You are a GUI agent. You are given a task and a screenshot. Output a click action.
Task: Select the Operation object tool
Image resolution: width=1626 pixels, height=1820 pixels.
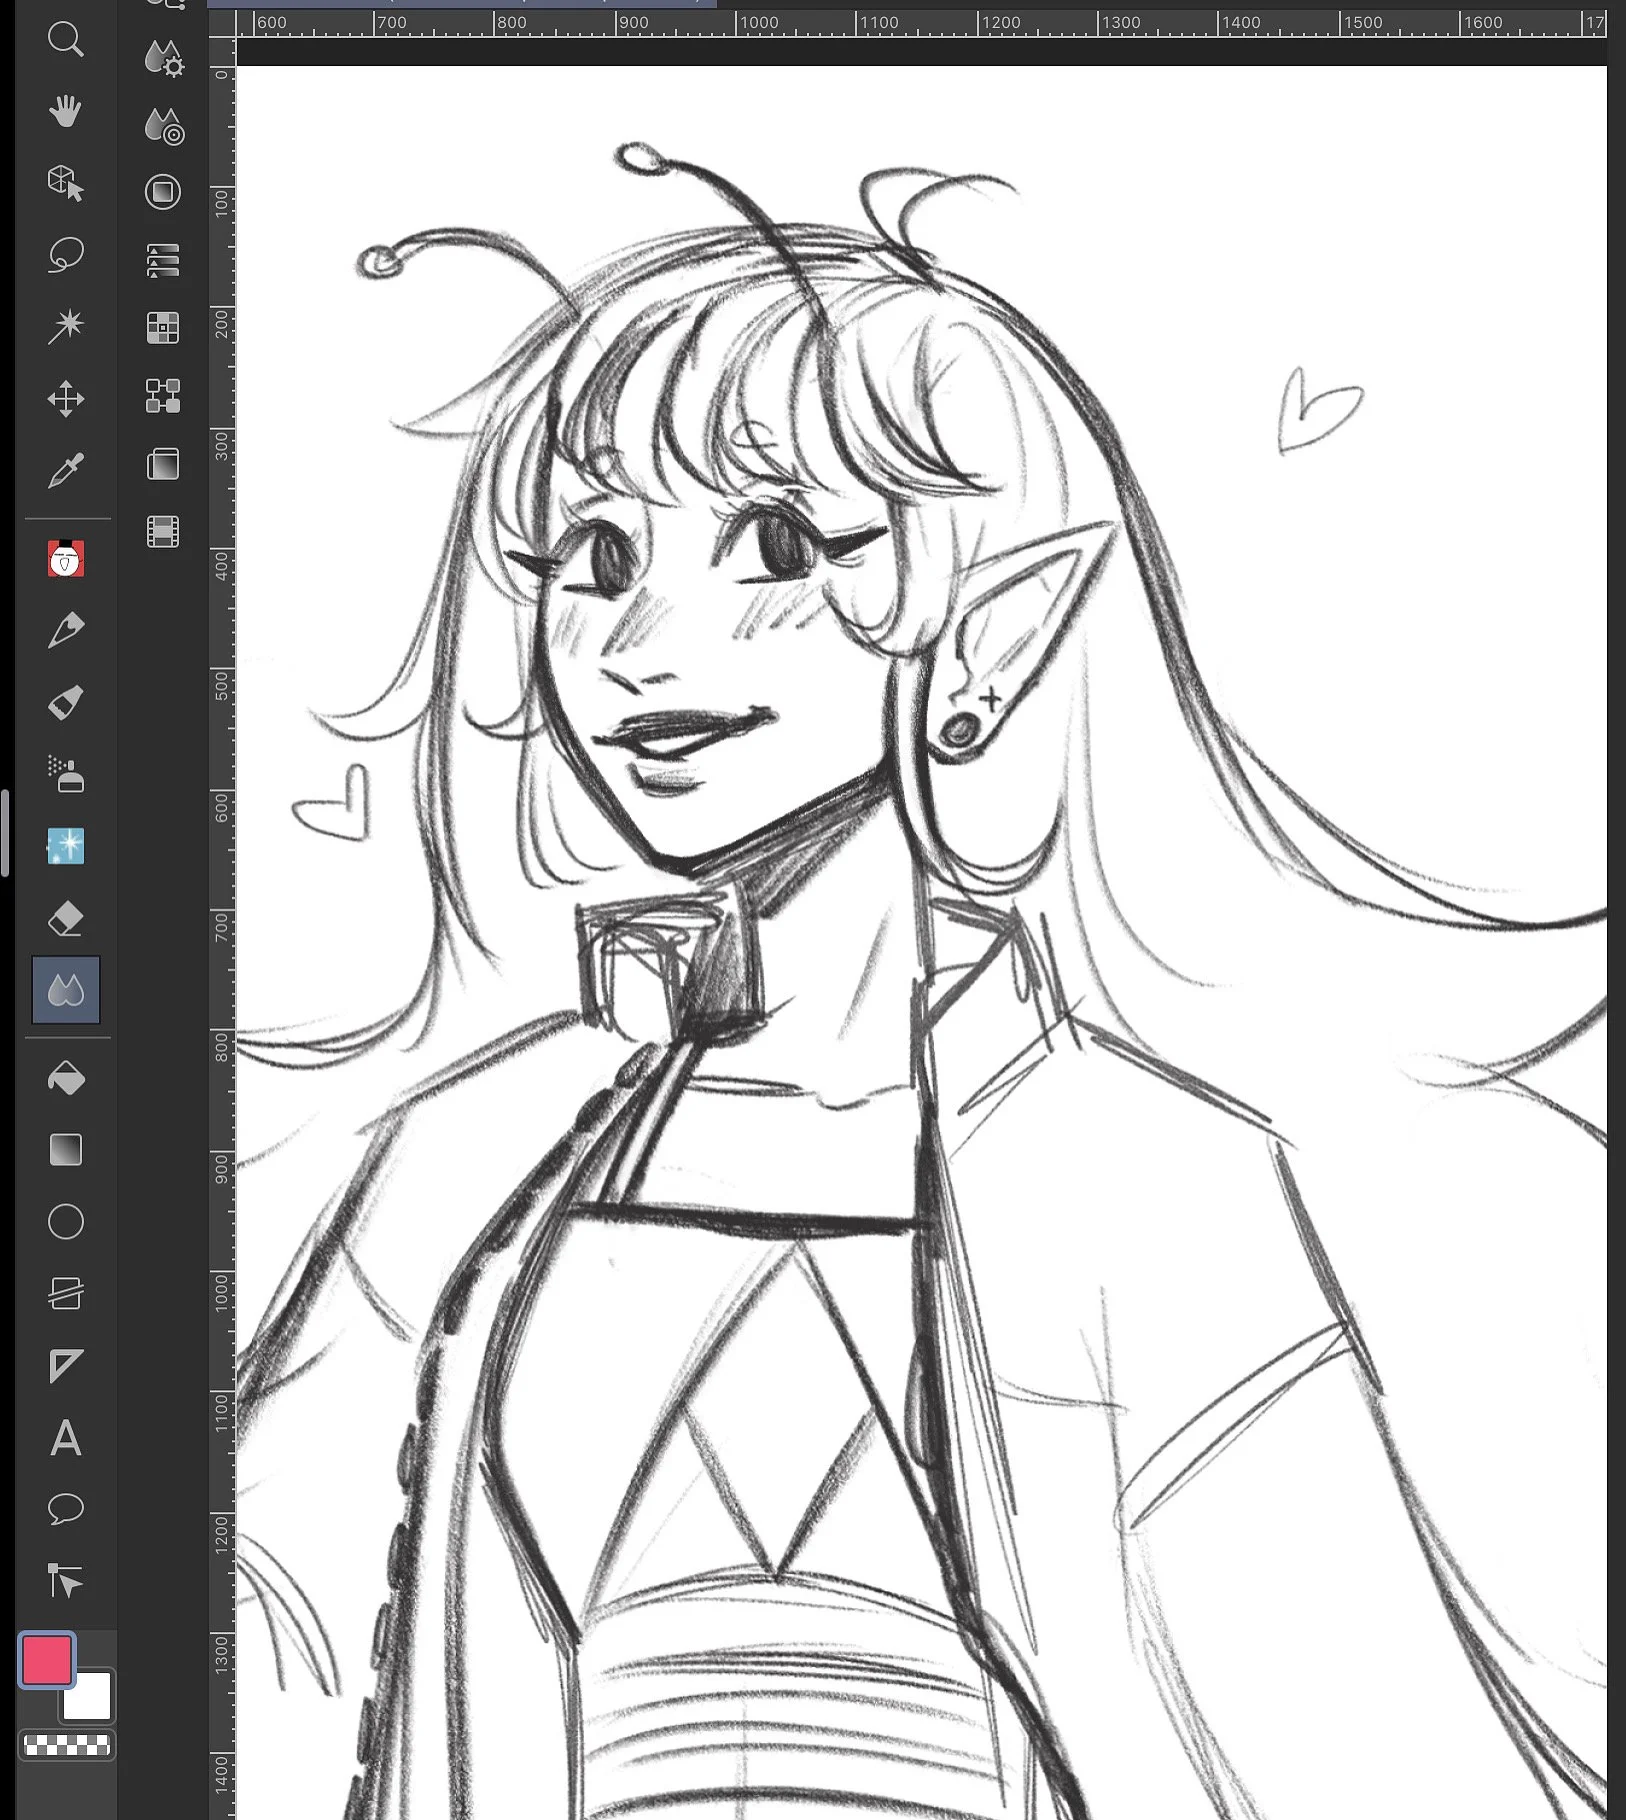66,184
